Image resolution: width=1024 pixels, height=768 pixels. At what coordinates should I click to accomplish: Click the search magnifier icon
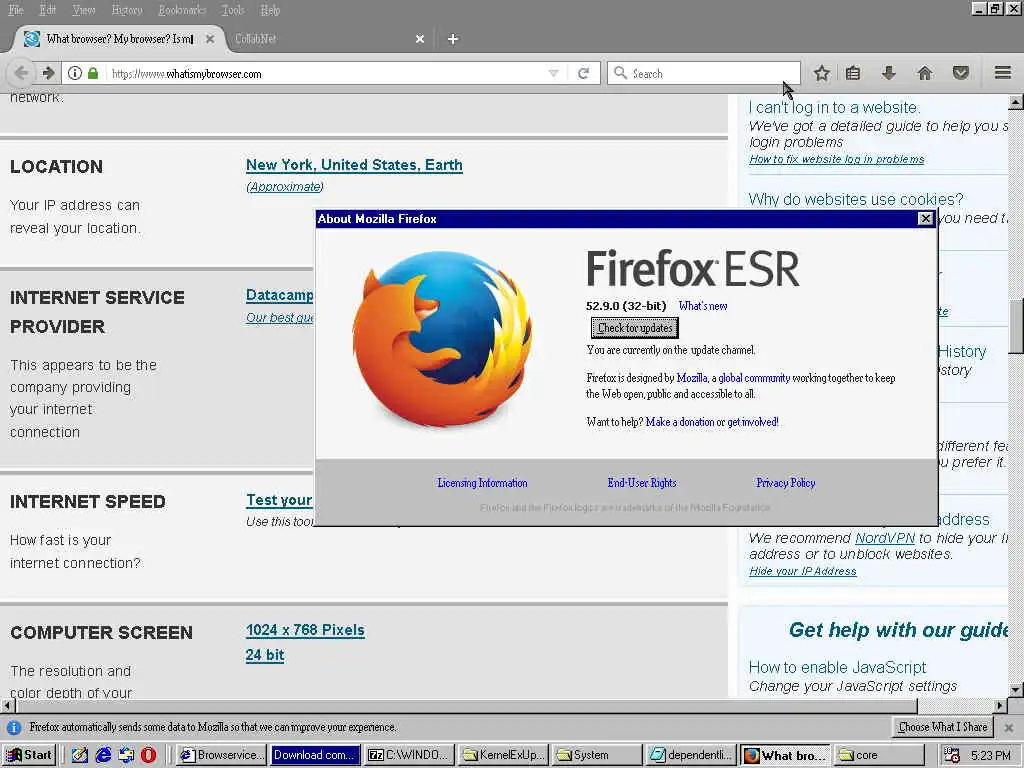tap(620, 73)
